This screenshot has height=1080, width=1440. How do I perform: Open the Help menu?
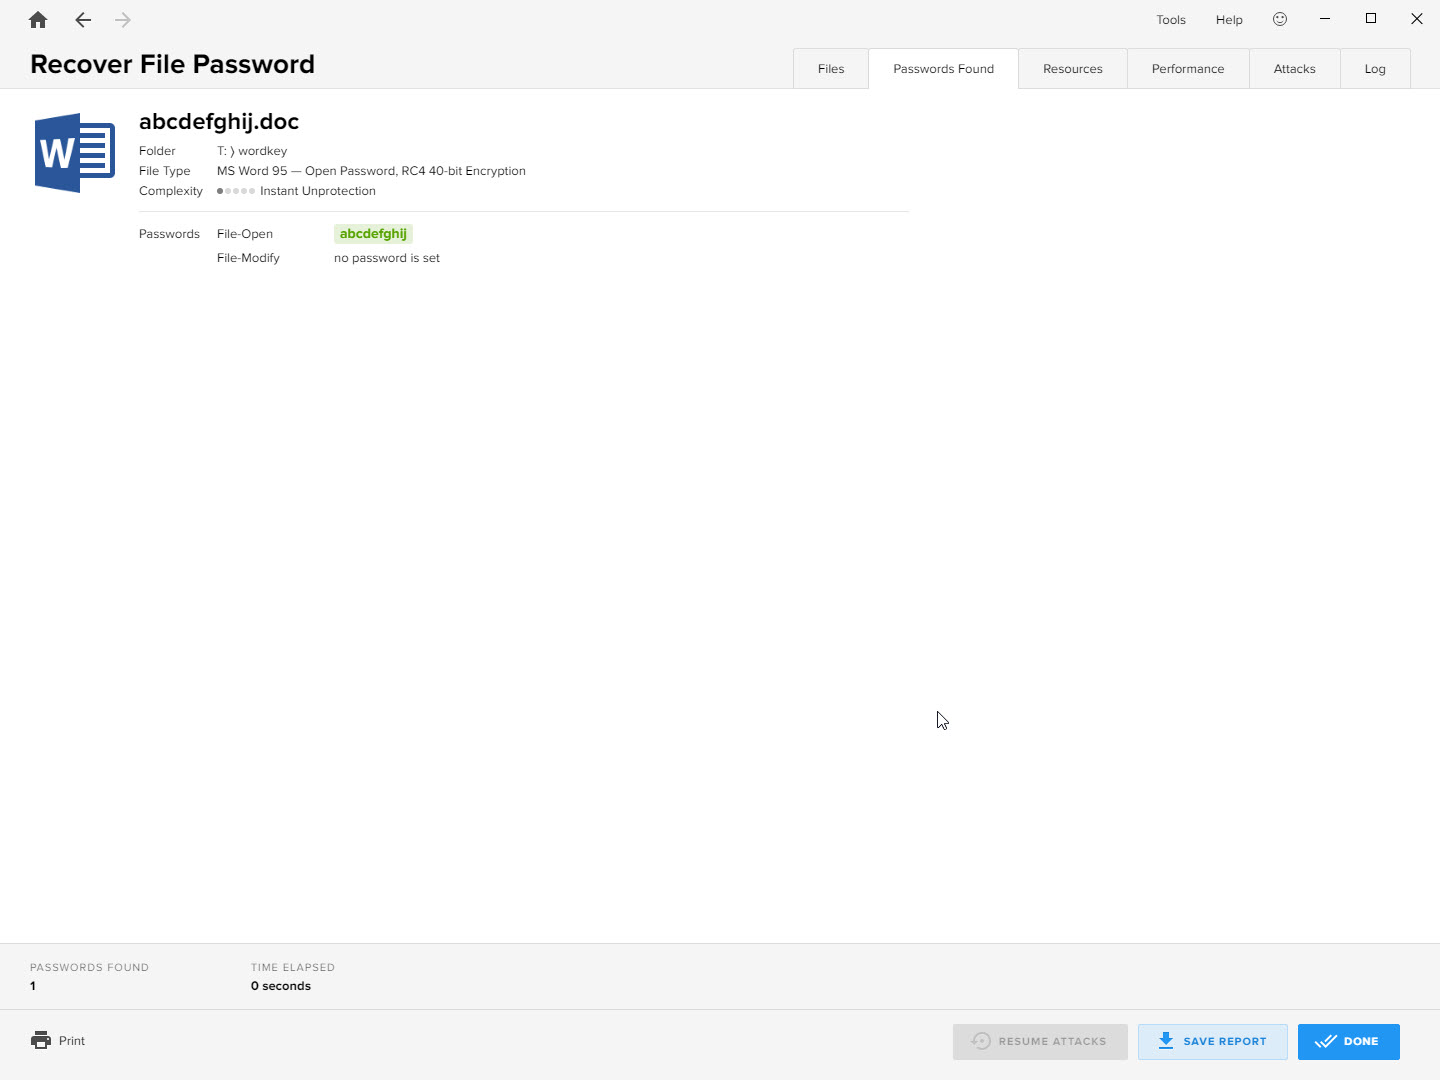click(1229, 20)
